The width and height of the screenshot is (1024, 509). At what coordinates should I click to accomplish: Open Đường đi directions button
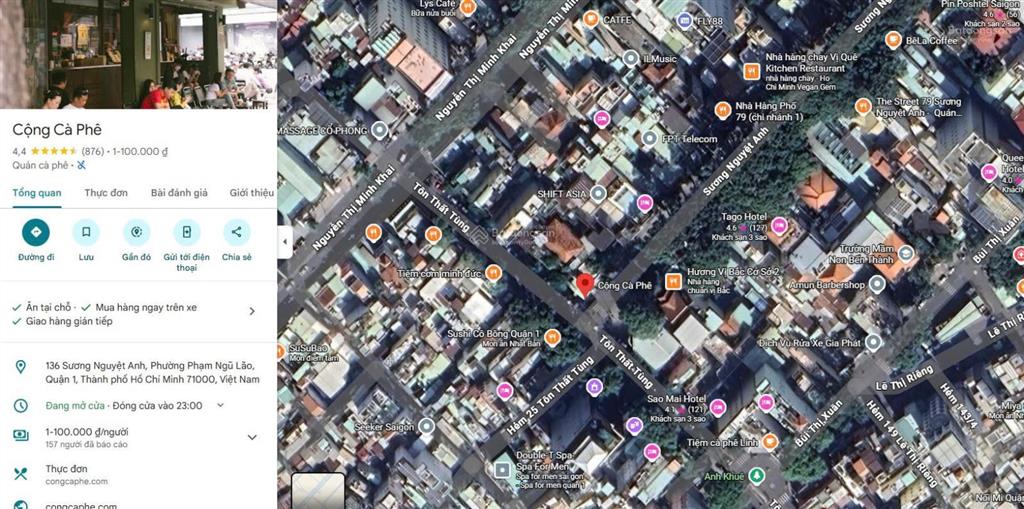(36, 233)
